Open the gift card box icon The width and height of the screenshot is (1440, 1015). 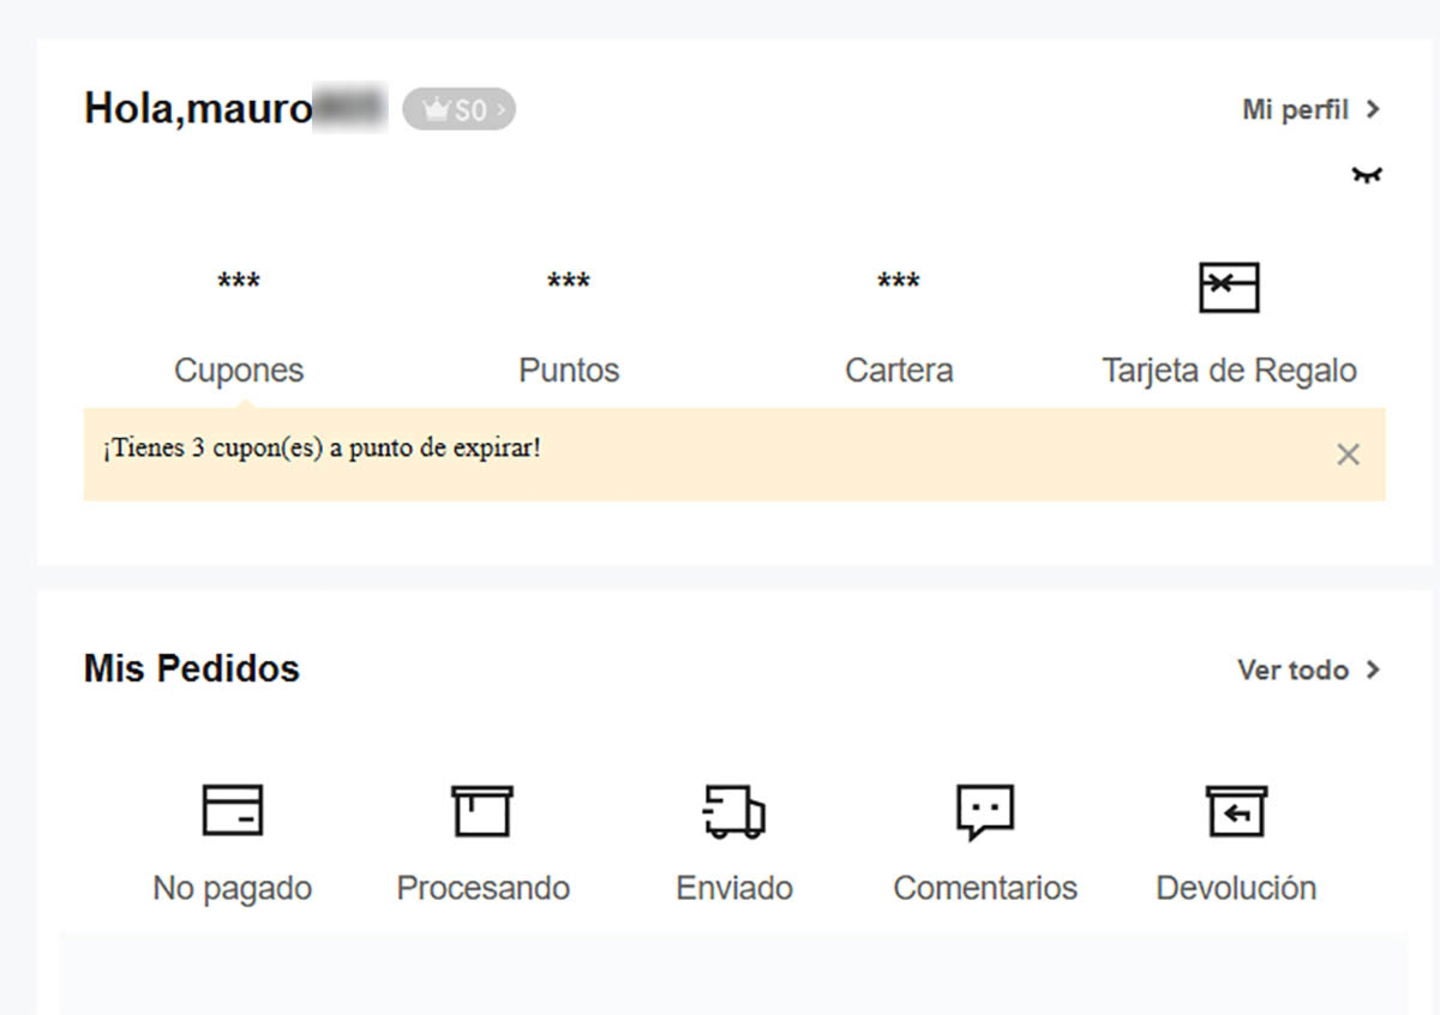click(x=1228, y=289)
